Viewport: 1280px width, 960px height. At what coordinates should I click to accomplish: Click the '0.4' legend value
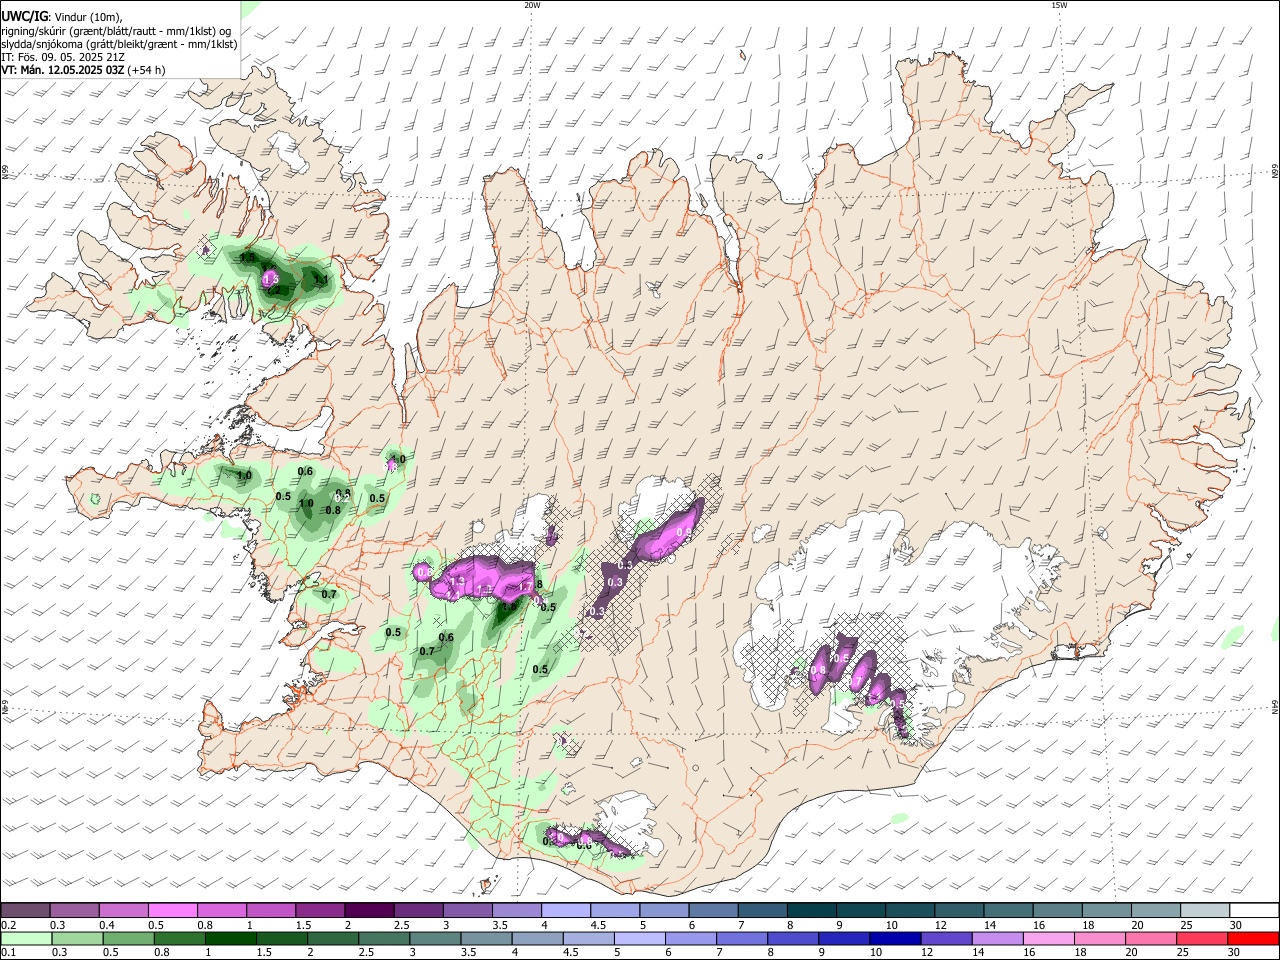click(x=106, y=925)
